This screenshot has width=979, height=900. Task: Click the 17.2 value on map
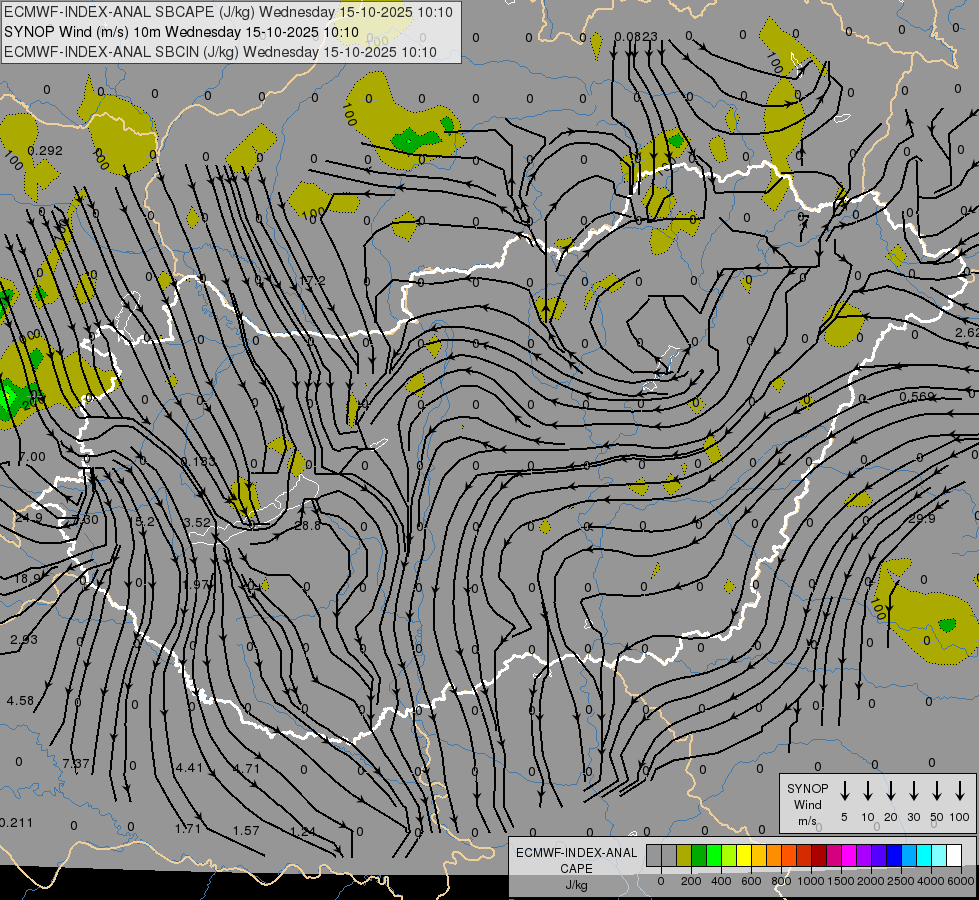point(312,280)
